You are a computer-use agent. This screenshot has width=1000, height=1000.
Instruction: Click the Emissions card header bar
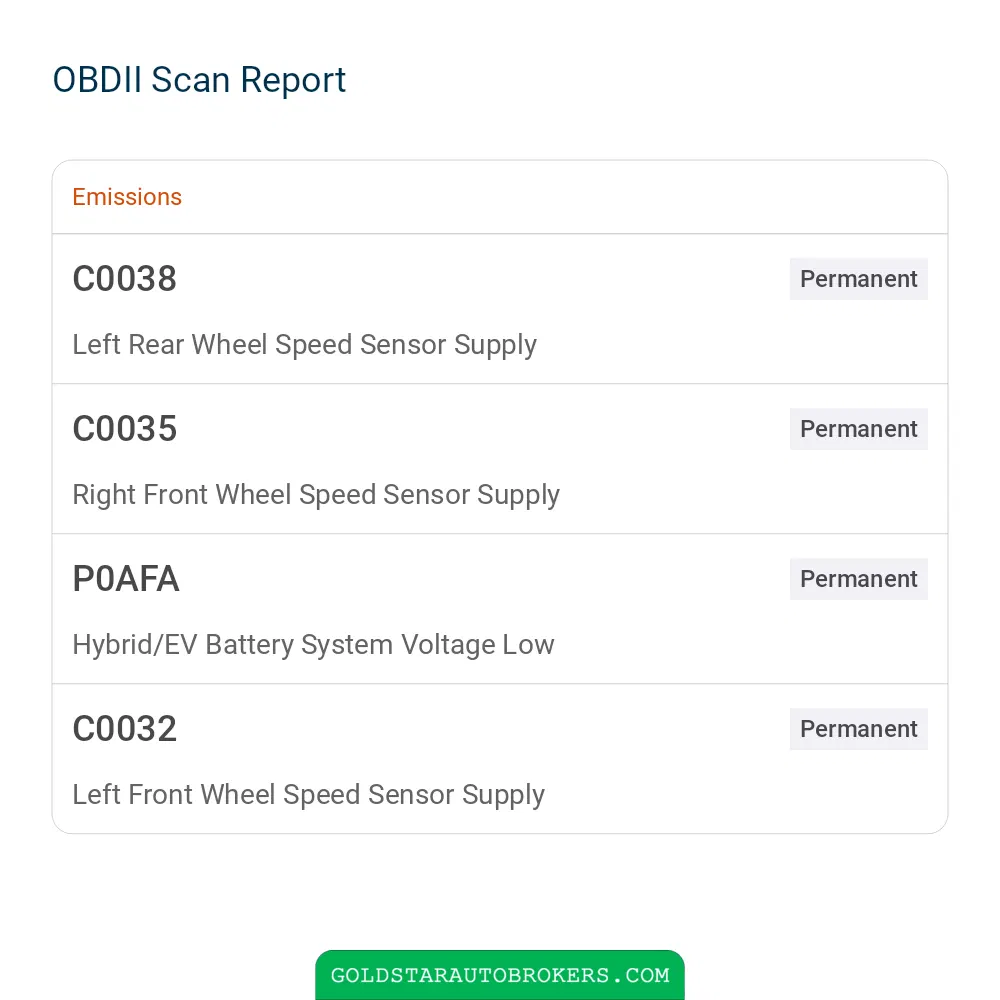[x=500, y=197]
